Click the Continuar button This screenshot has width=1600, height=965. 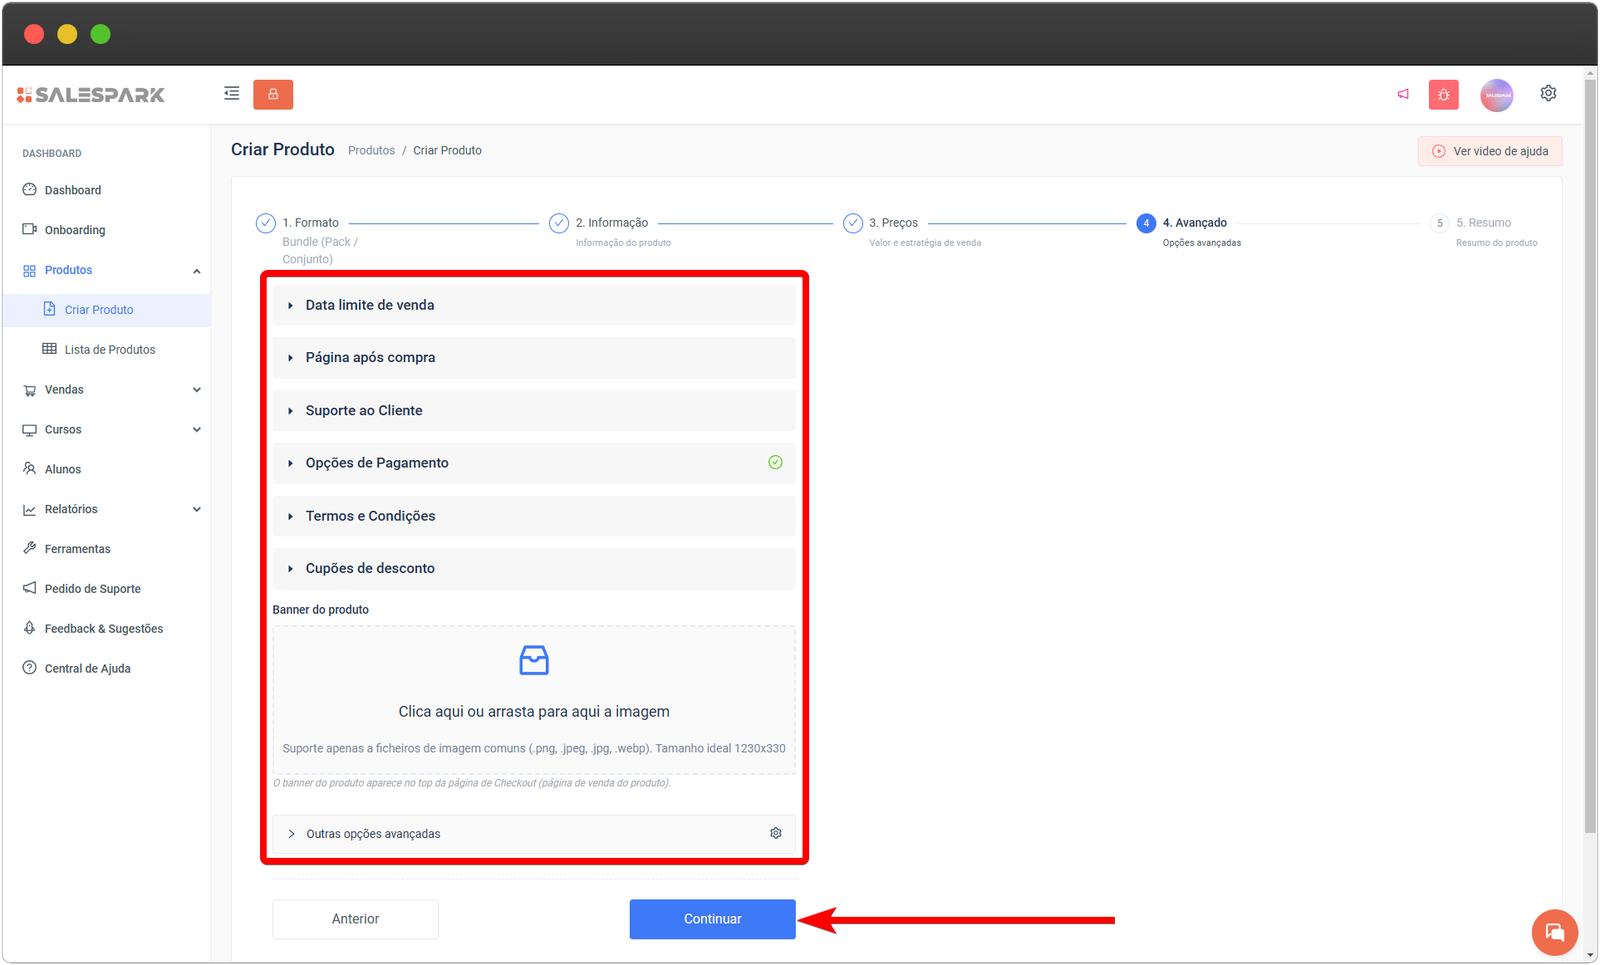[712, 919]
